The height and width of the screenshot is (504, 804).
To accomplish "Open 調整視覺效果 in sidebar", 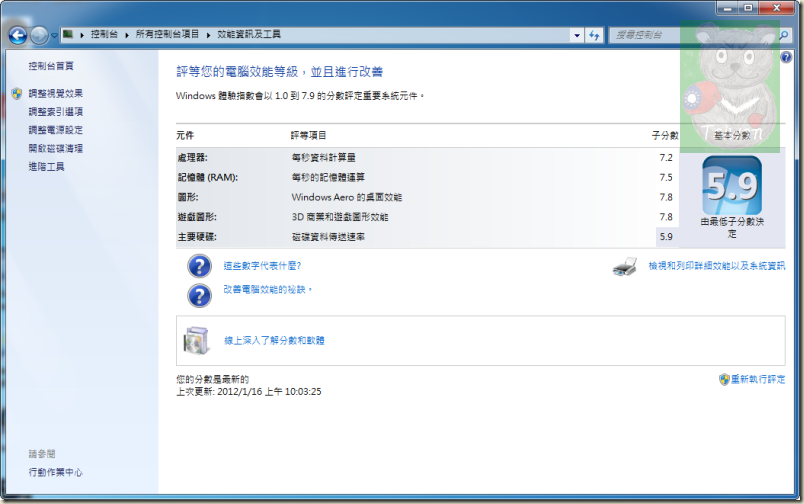I will pos(55,93).
